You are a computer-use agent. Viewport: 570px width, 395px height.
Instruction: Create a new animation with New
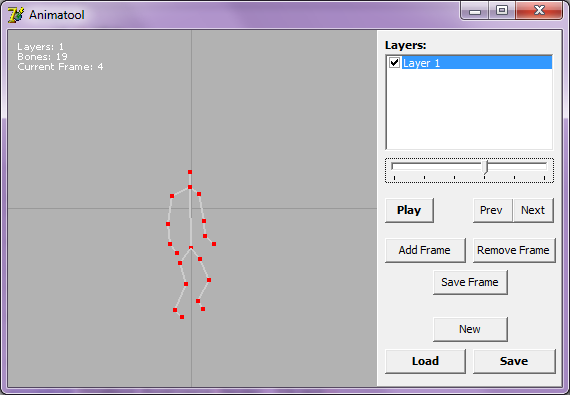tap(470, 329)
